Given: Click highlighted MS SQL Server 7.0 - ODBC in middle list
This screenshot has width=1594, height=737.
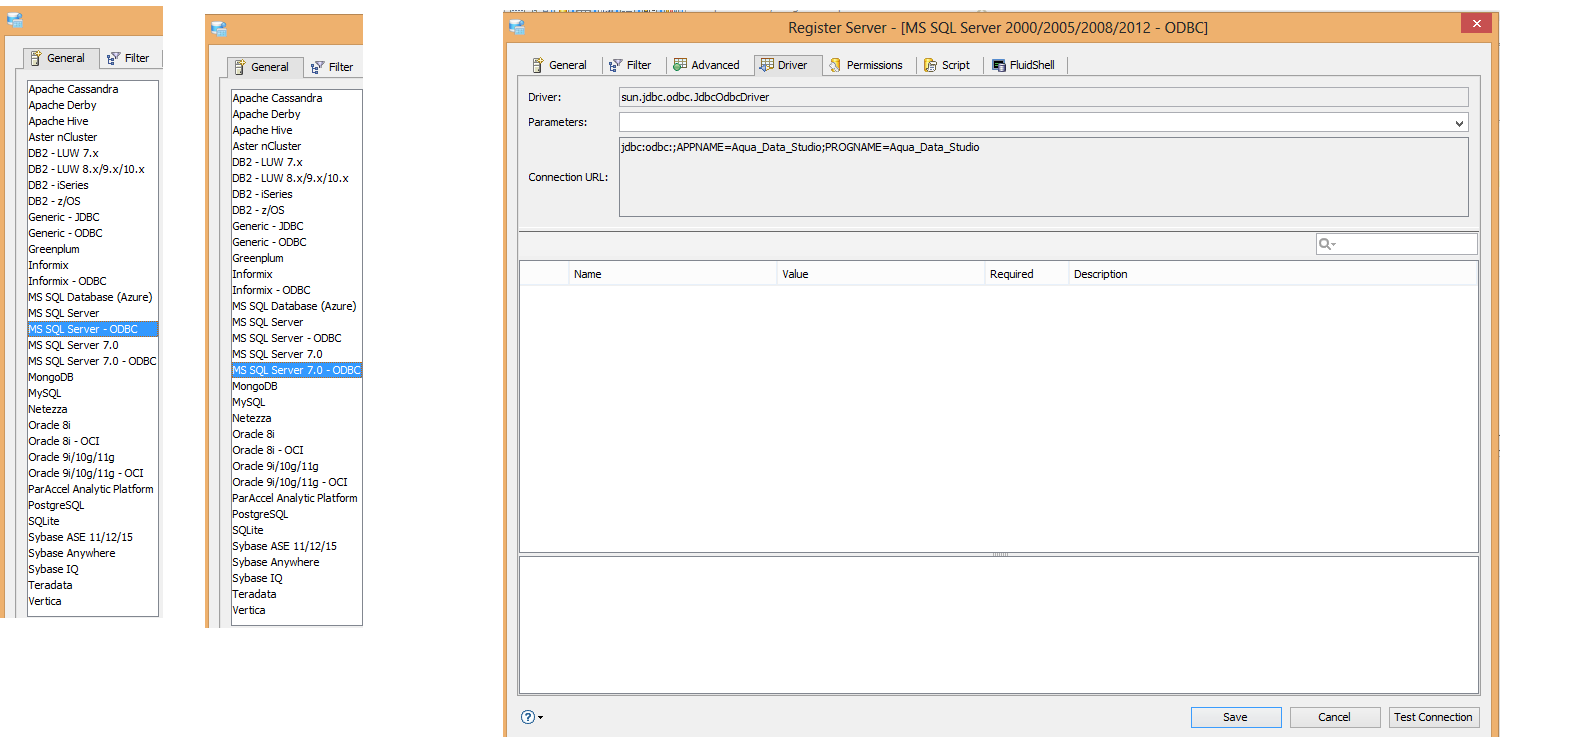Looking at the screenshot, I should [x=296, y=370].
